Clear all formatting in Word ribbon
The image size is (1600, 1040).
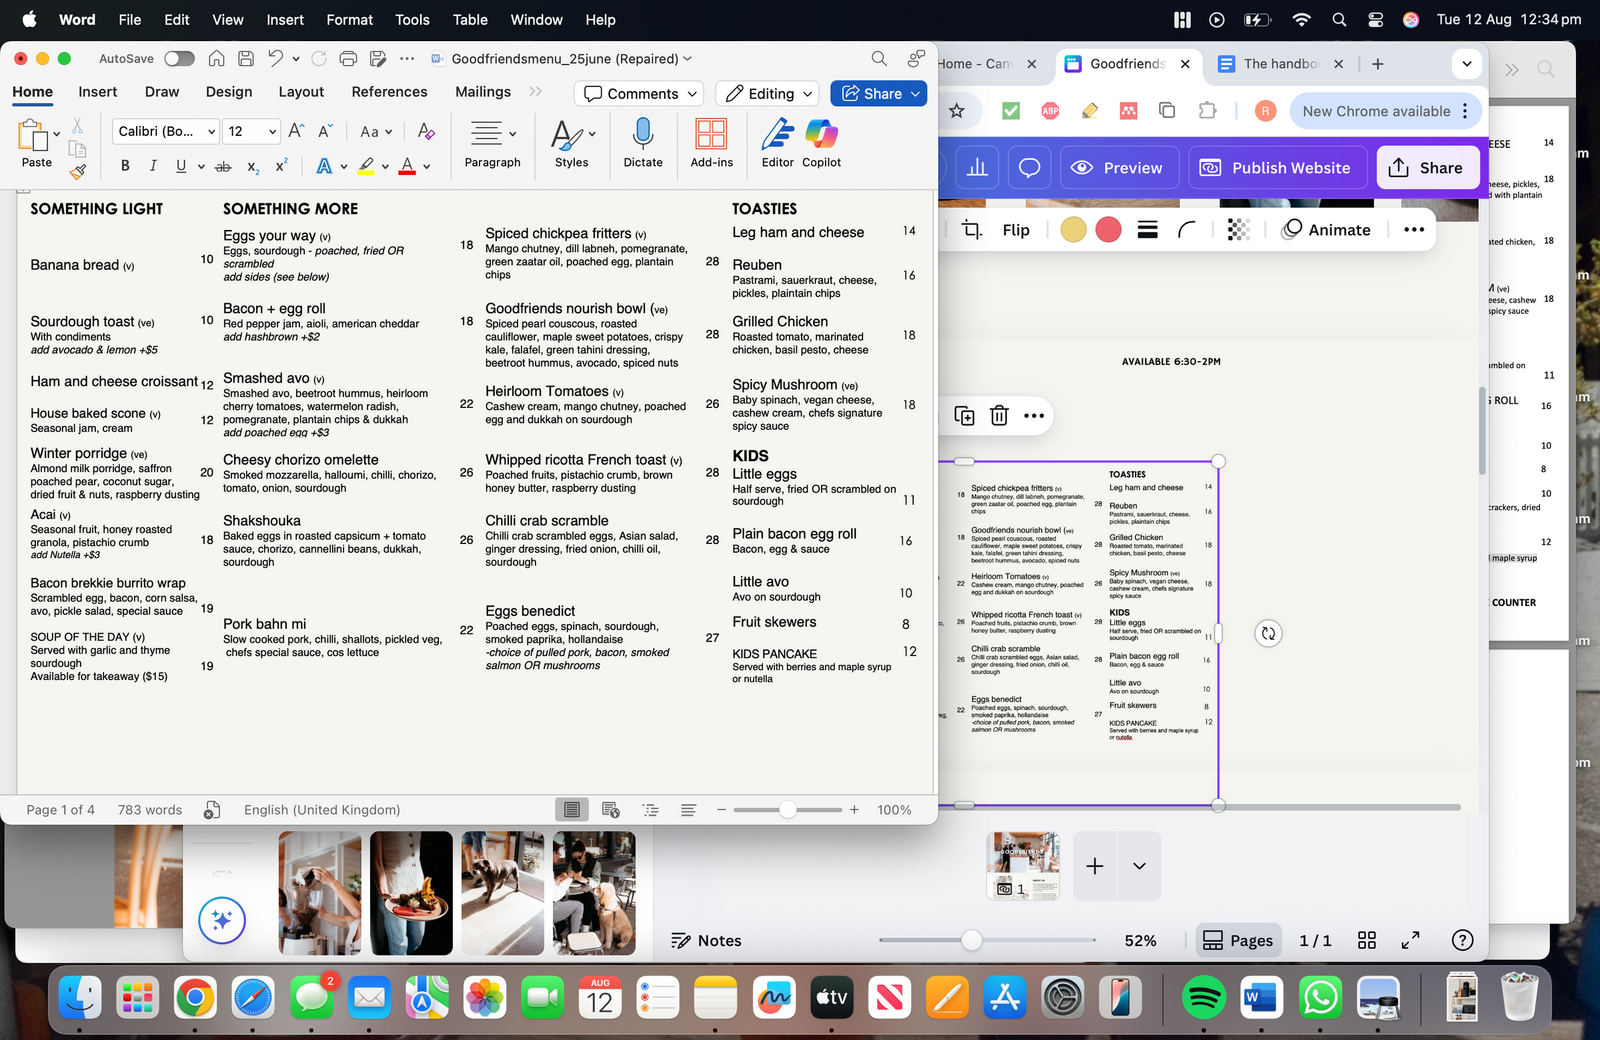tap(426, 131)
